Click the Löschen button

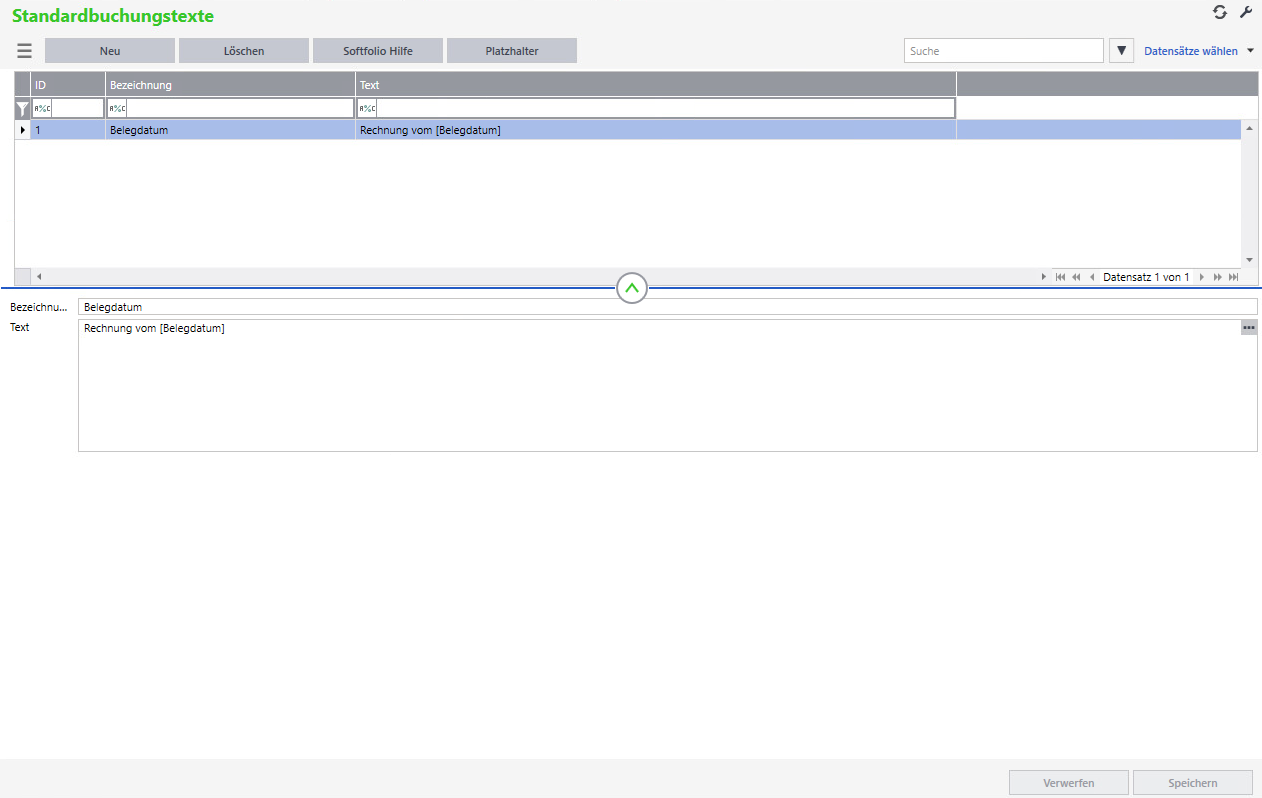(244, 51)
